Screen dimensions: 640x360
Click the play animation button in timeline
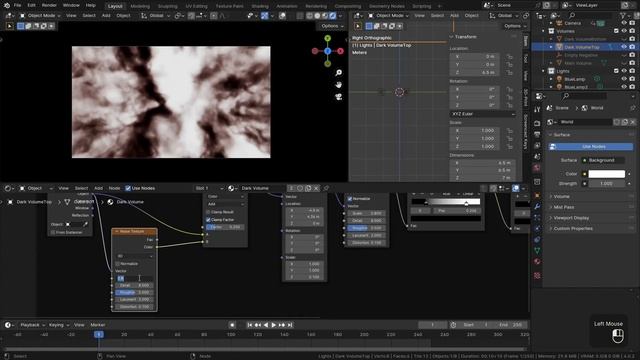[x=274, y=325]
